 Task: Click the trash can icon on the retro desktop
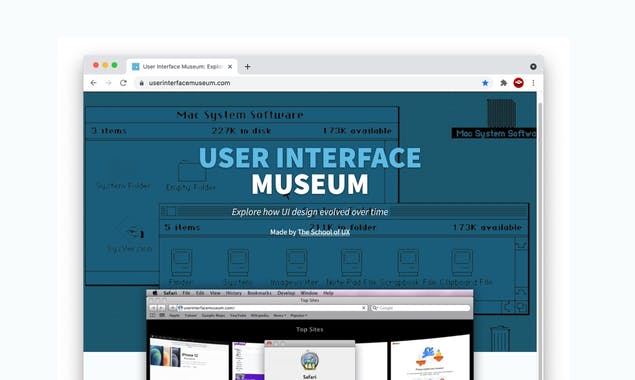coord(500,338)
